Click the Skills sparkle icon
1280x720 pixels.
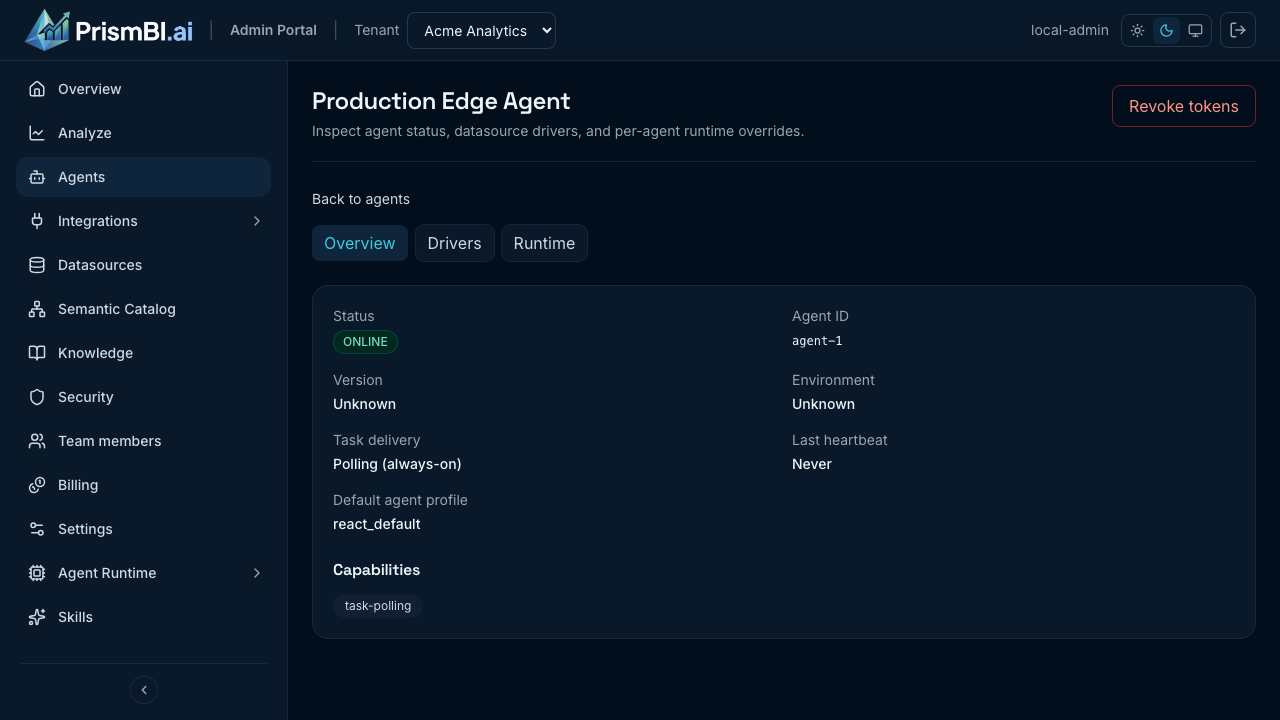coord(37,617)
